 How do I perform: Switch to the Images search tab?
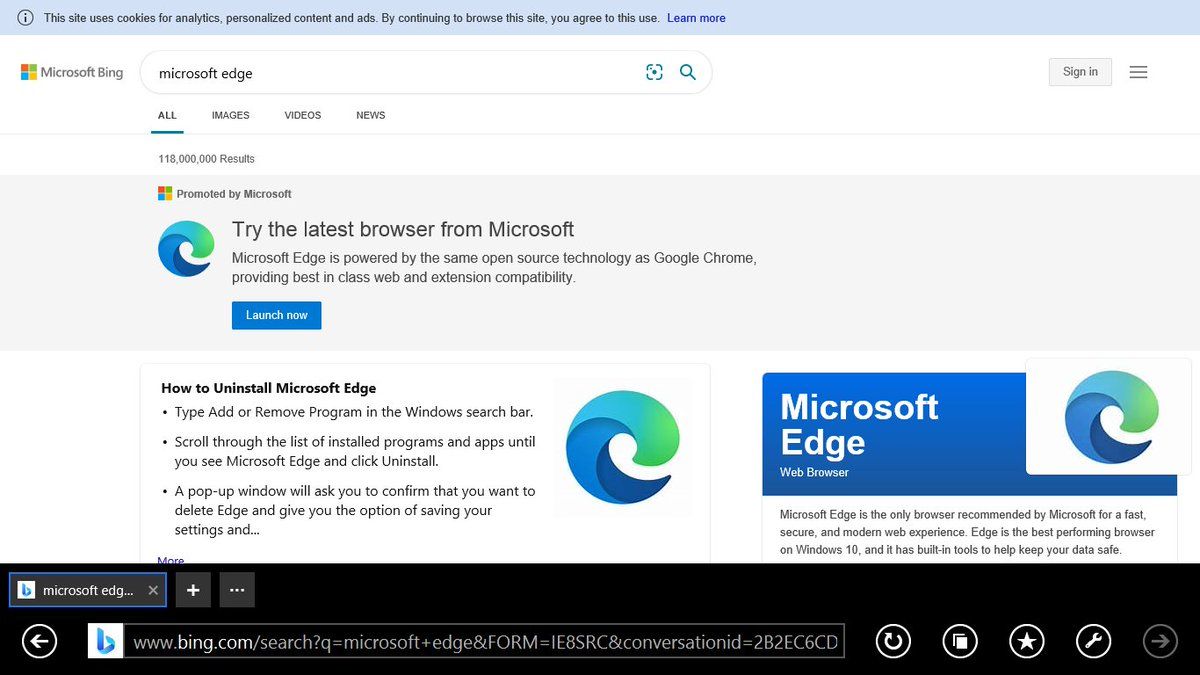pos(230,115)
